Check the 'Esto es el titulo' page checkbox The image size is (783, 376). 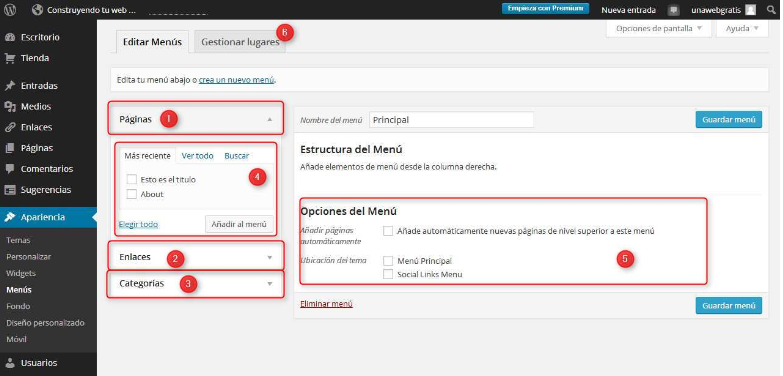tap(132, 179)
